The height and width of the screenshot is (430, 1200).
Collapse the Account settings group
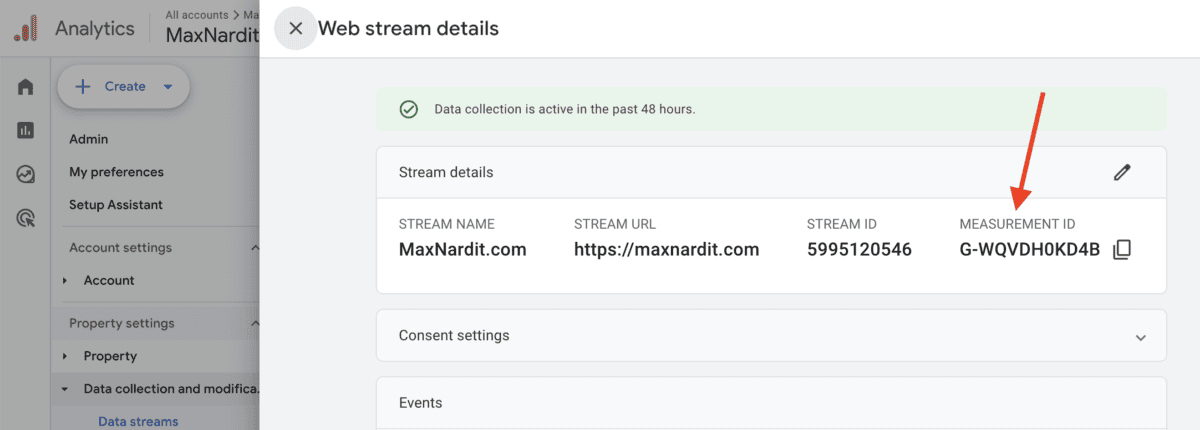point(255,248)
